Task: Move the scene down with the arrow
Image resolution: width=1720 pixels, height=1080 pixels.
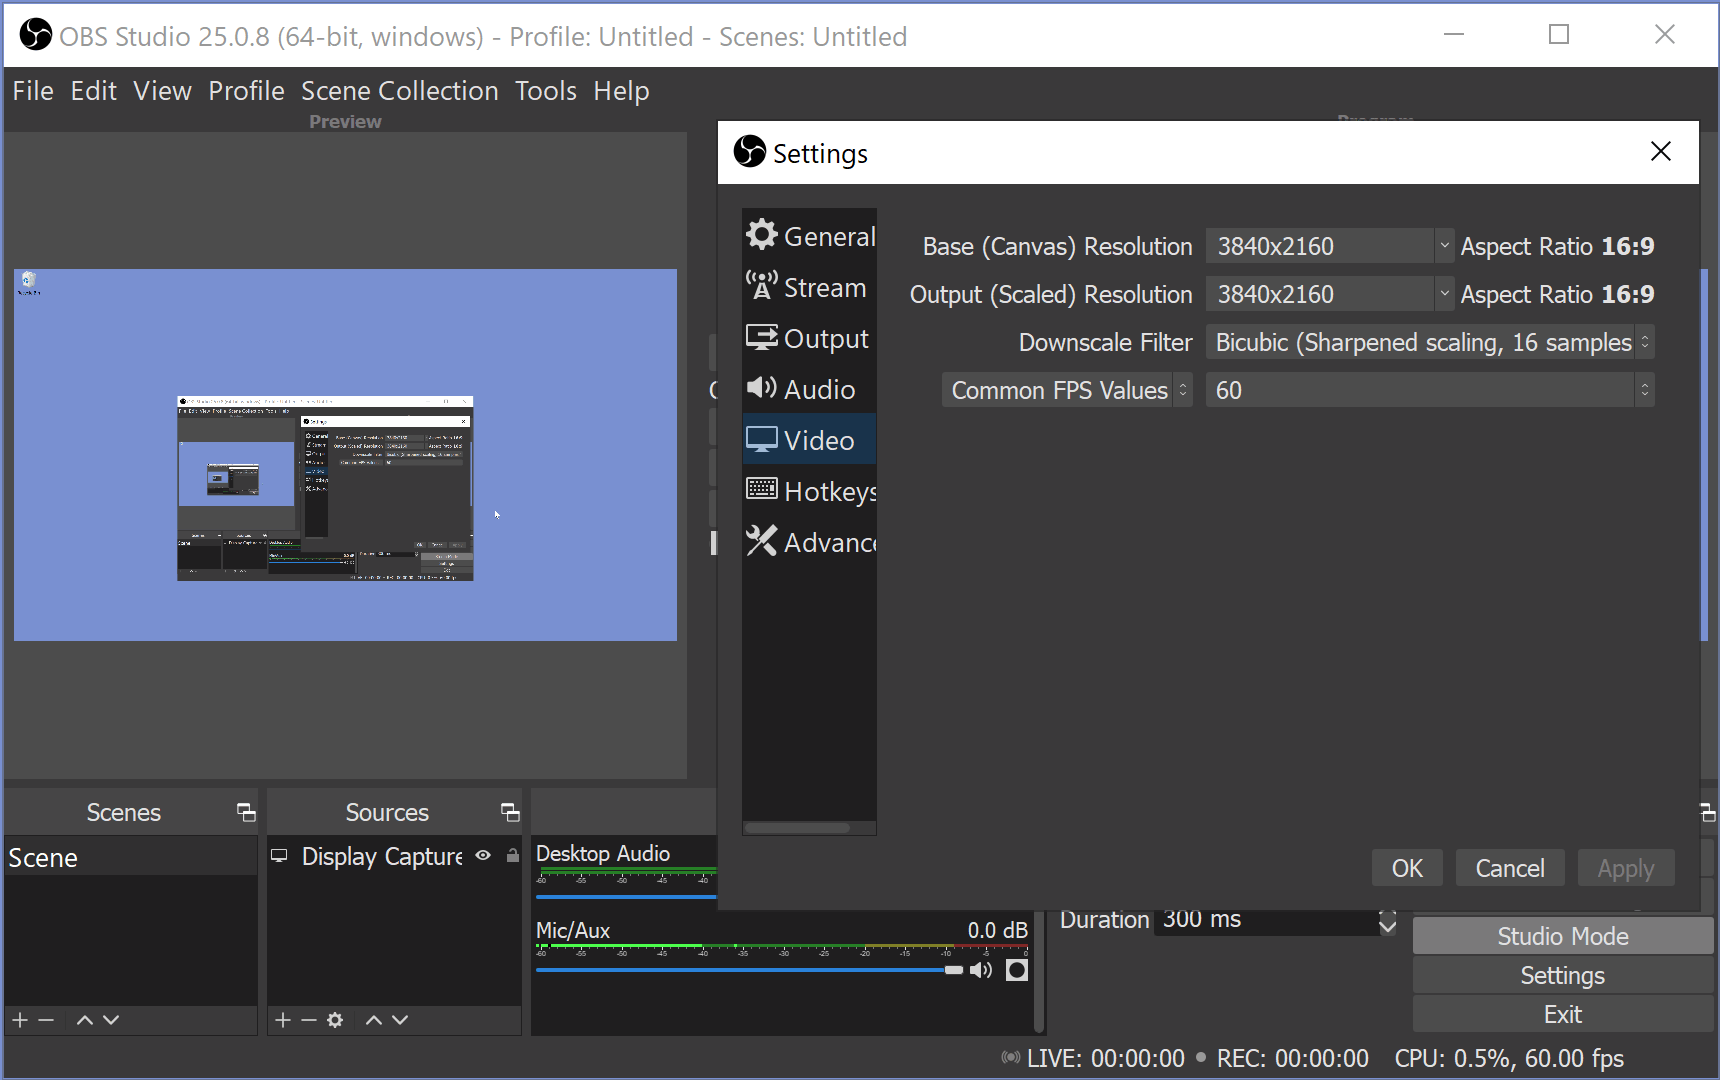Action: click(111, 1020)
